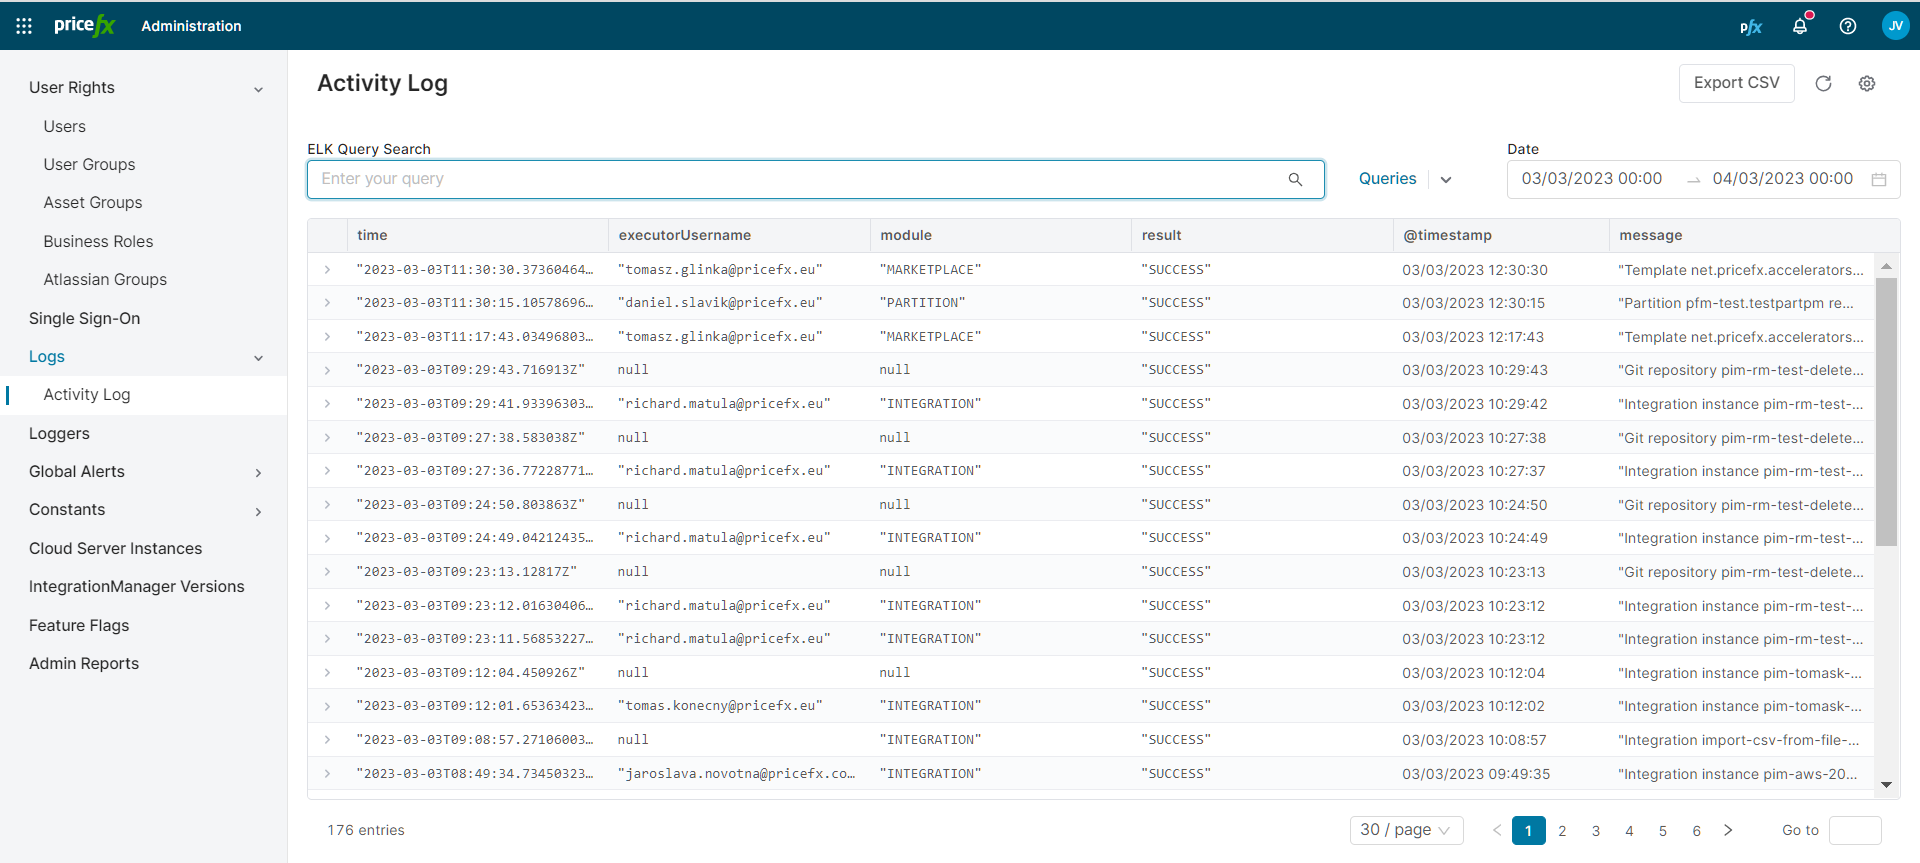Click the pfx logo icon in header

(x=1750, y=27)
